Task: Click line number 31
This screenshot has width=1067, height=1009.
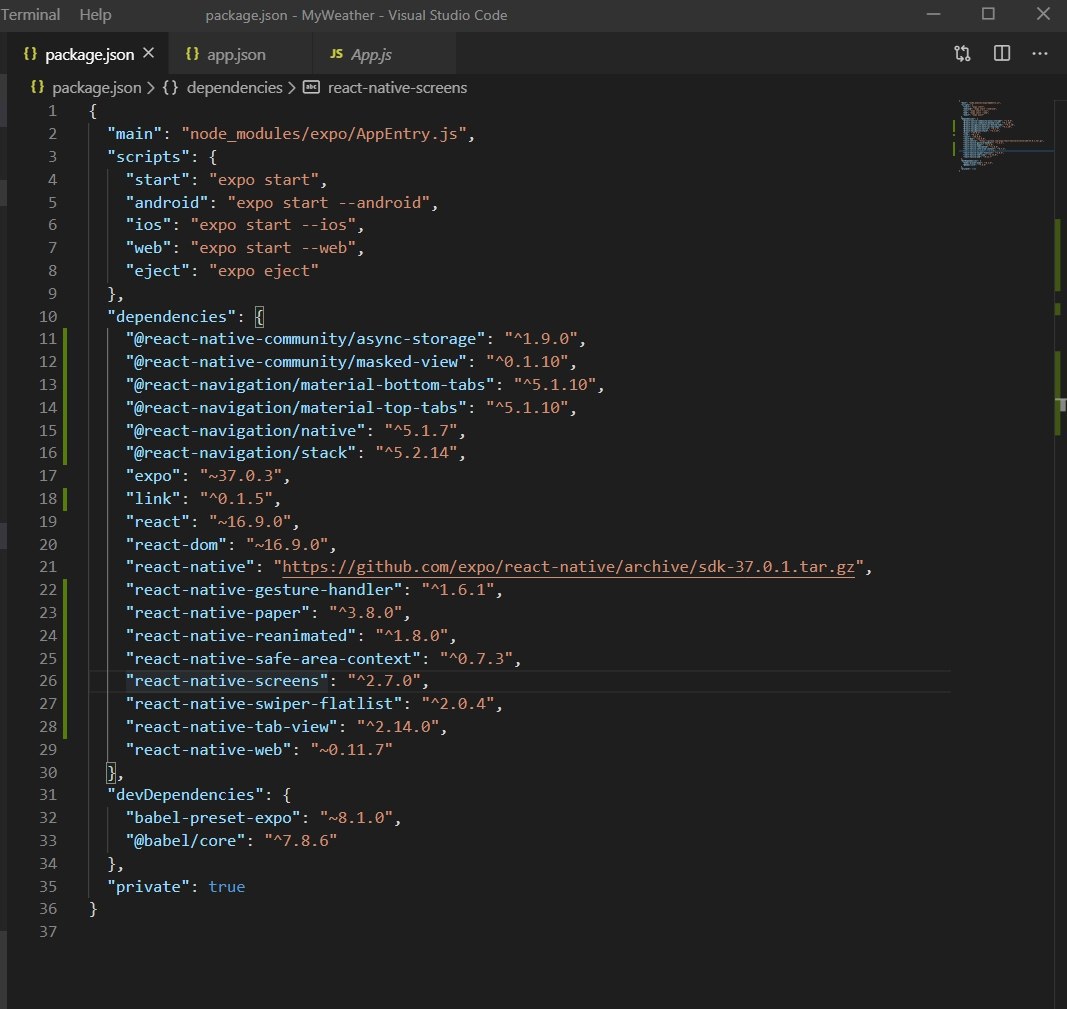Action: (48, 795)
